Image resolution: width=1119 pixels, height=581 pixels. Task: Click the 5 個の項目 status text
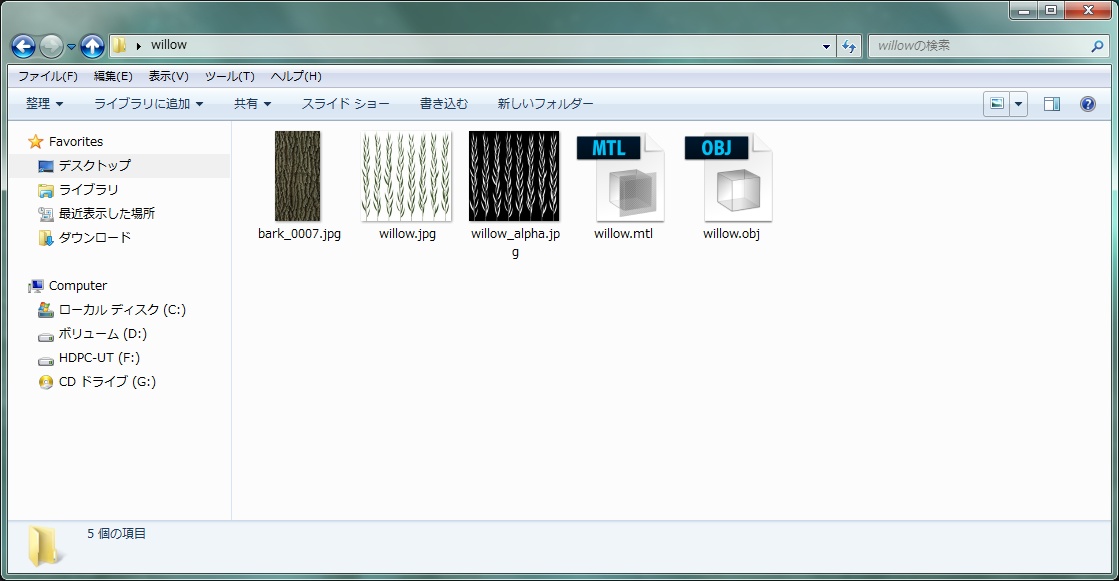click(x=116, y=533)
